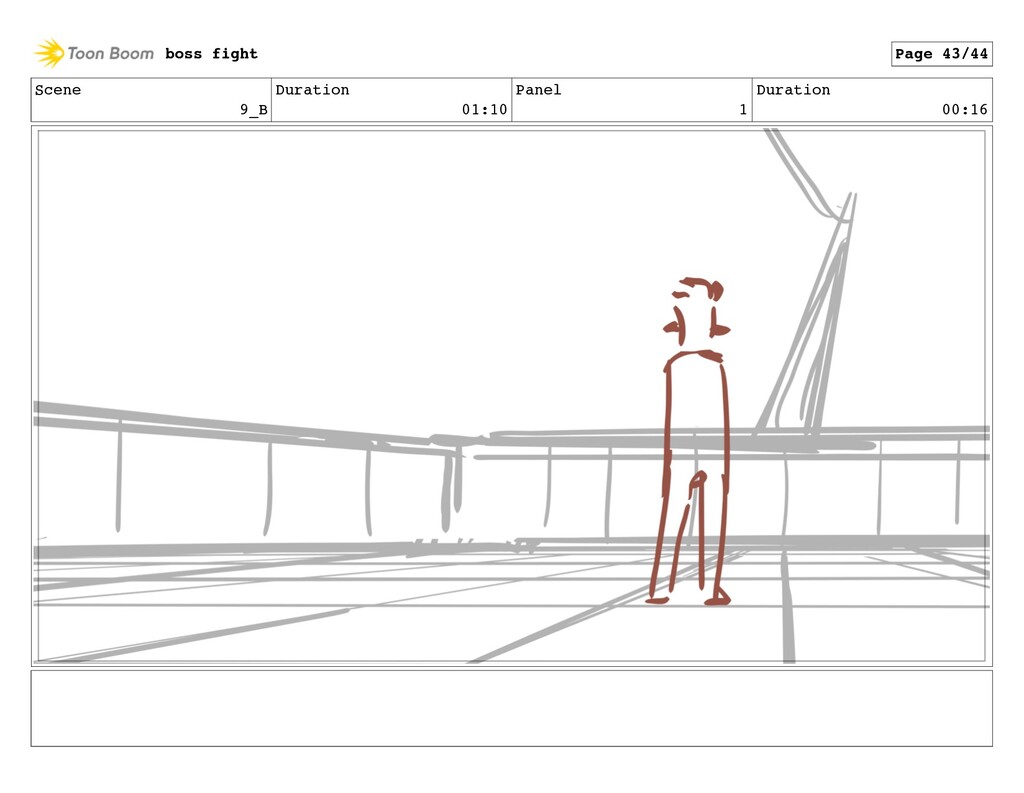Click the scene value '9_B'
Screen dimensions: 1024x793
point(253,109)
